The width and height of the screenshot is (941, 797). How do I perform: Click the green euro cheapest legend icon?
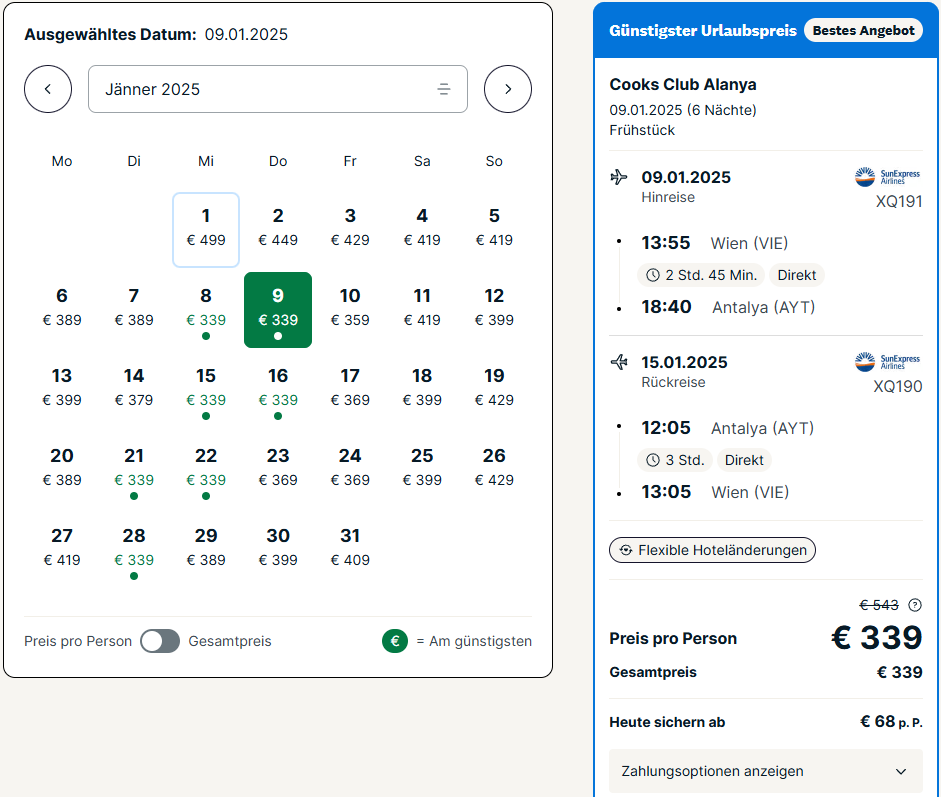[395, 641]
